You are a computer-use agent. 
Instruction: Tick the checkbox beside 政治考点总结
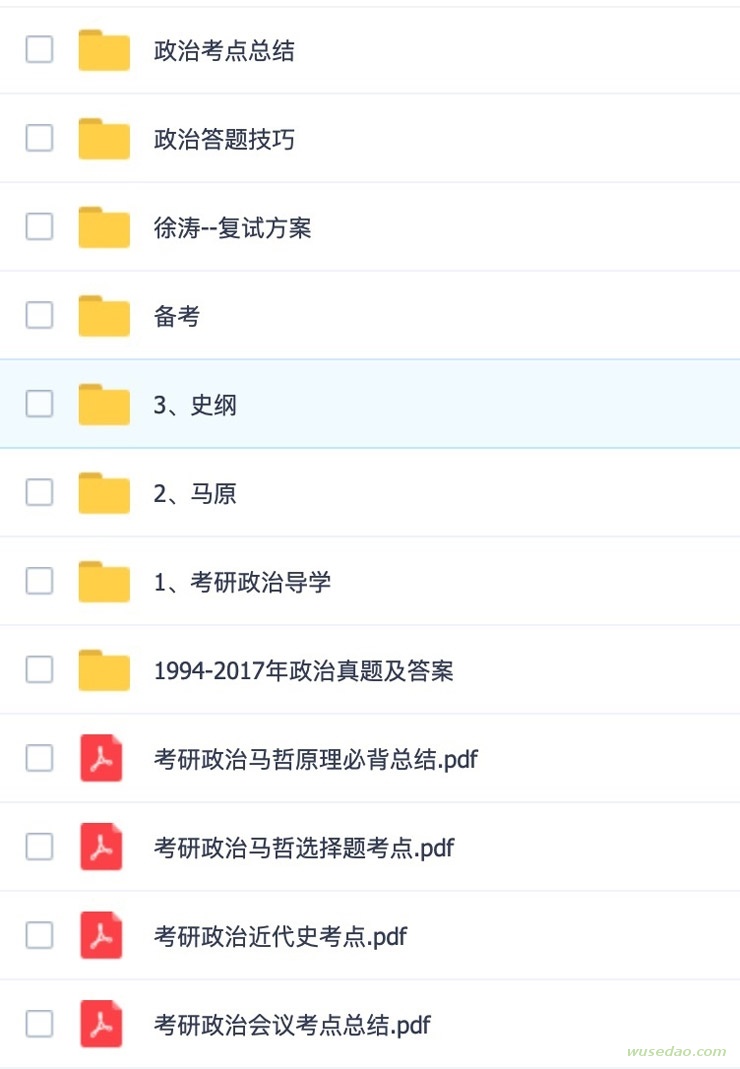(40, 49)
